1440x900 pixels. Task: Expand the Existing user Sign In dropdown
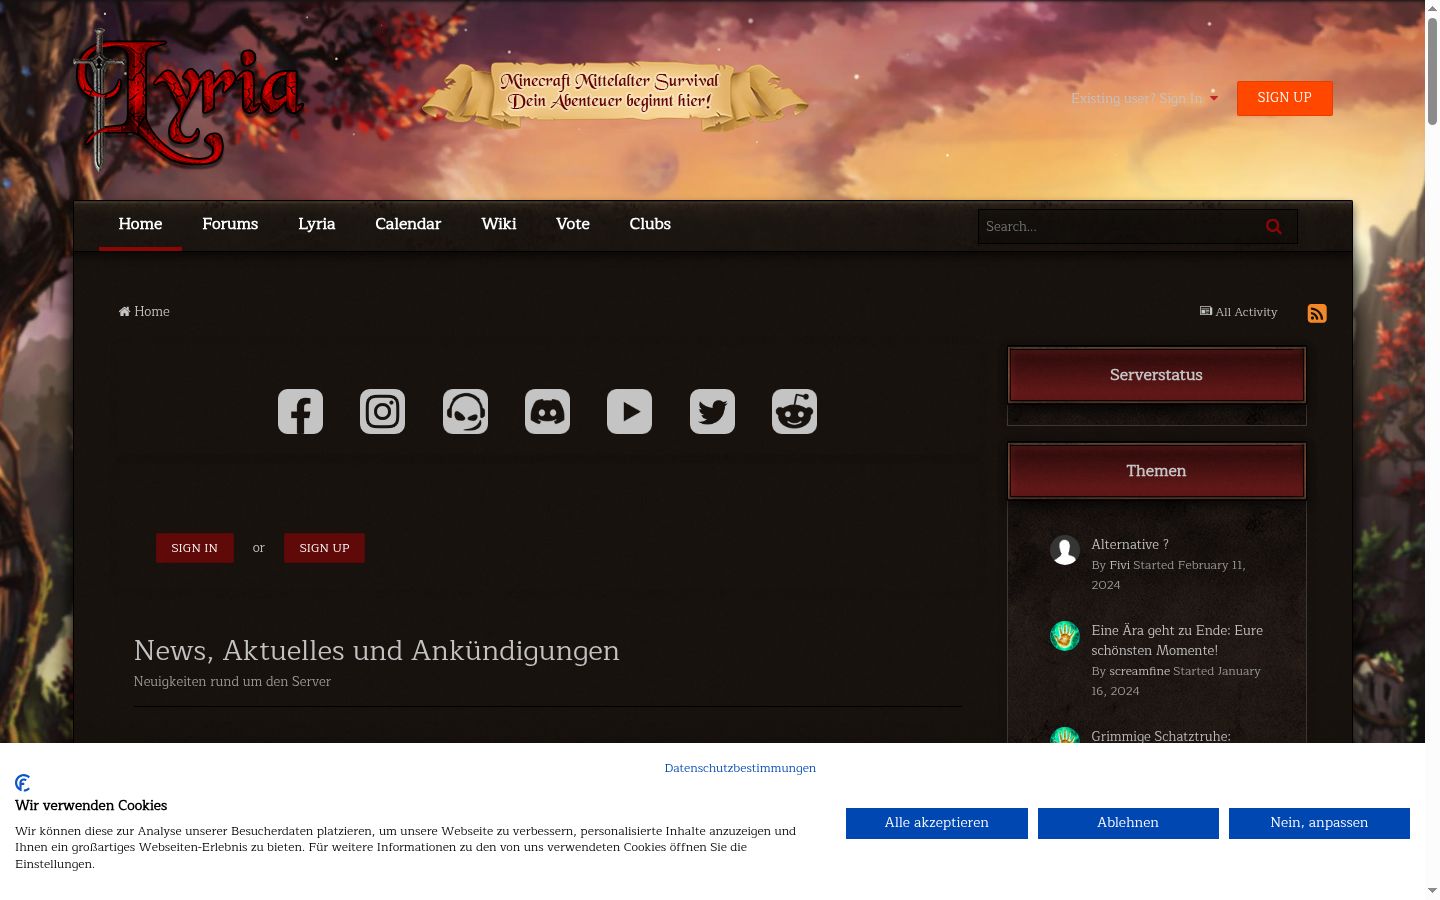(x=1145, y=98)
